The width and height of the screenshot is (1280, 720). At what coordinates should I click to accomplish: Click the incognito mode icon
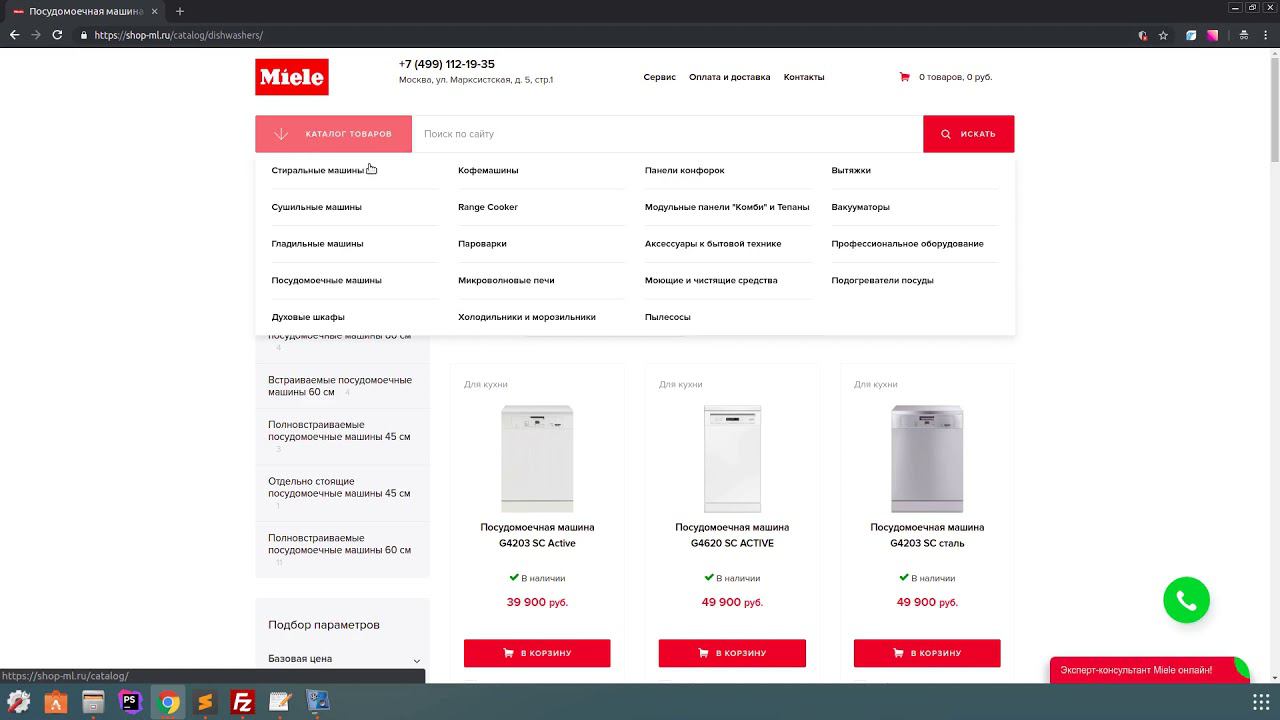[x=1244, y=35]
